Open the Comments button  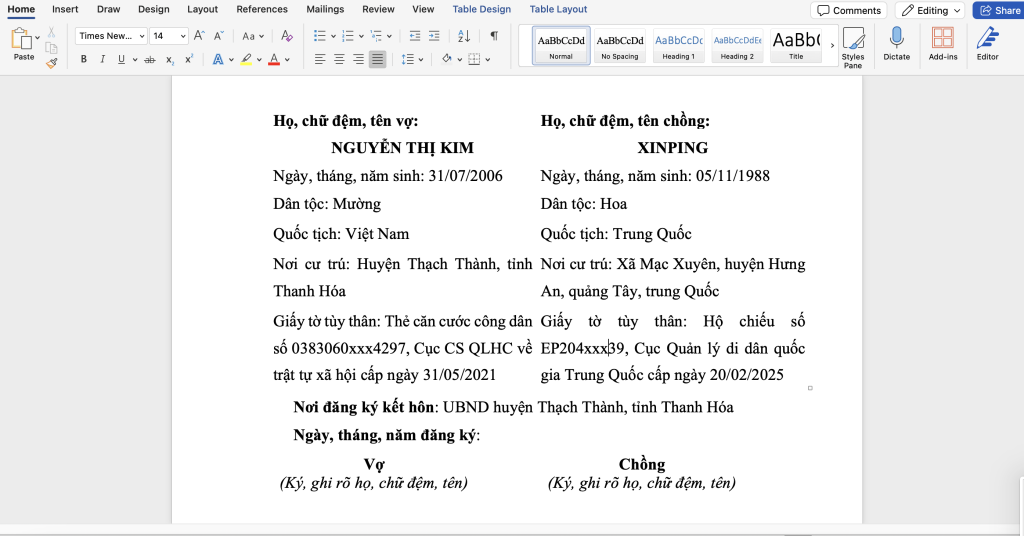click(849, 10)
